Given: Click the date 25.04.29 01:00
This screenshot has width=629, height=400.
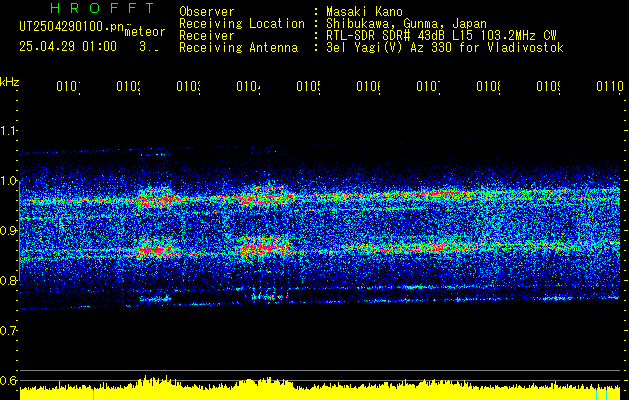Looking at the screenshot, I should pyautogui.click(x=68, y=47).
